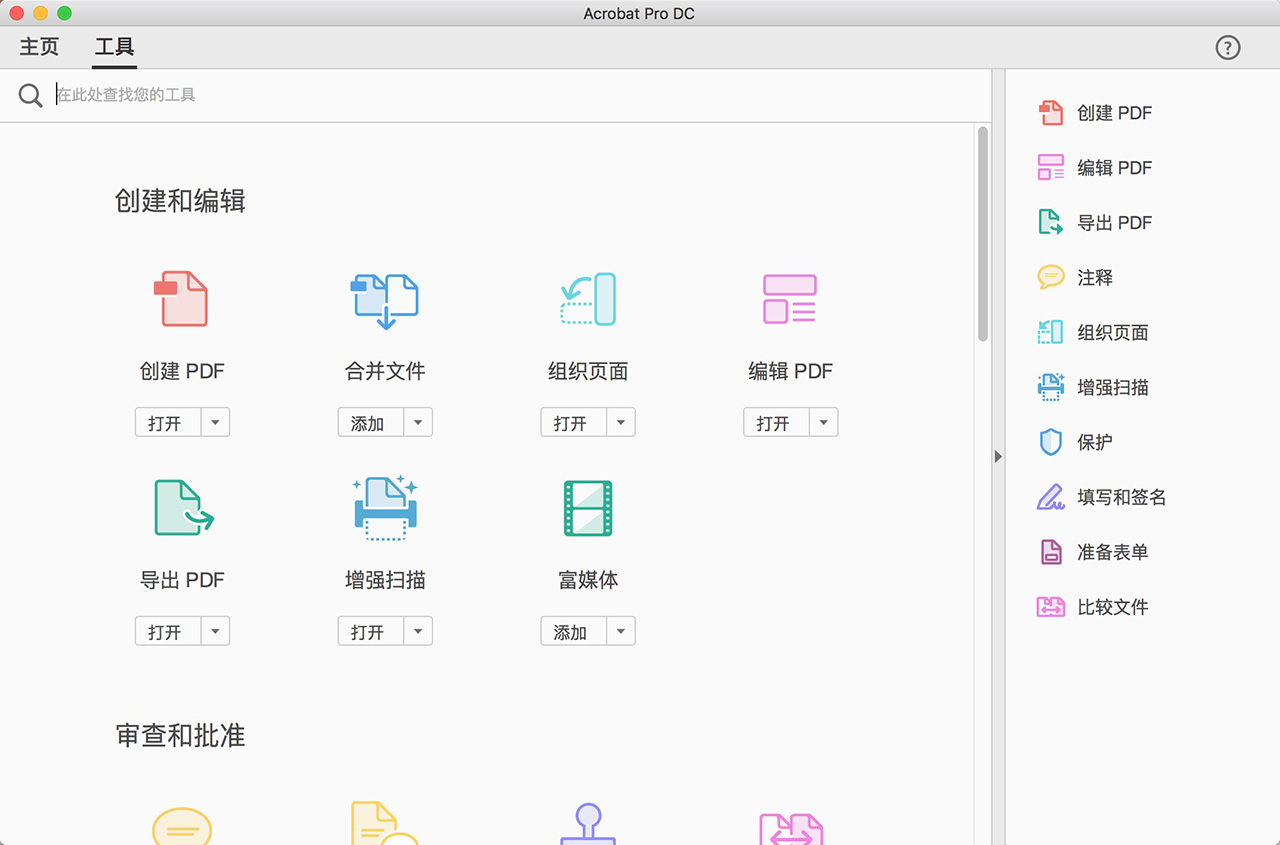
Task: Click the 编辑 PDF icon in right sidebar
Action: pos(1051,167)
